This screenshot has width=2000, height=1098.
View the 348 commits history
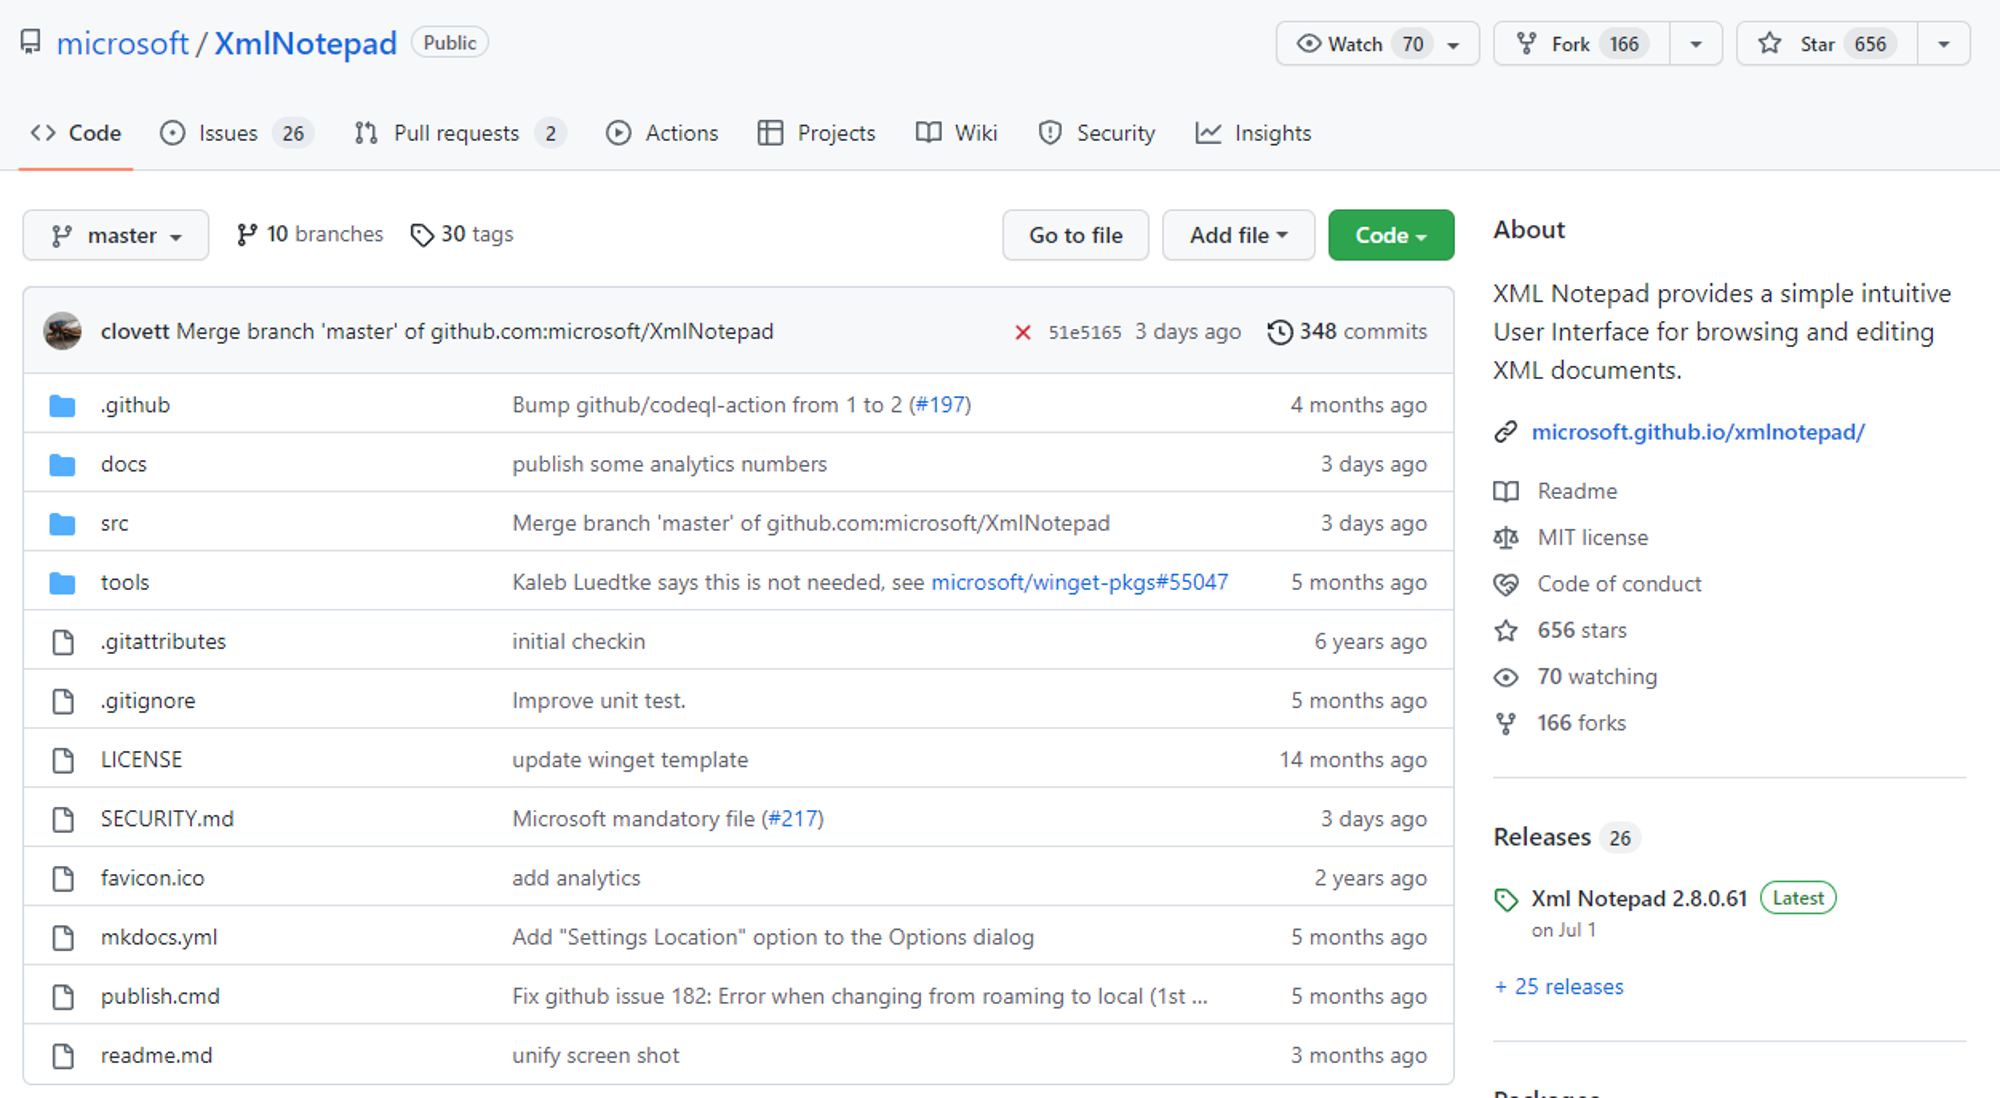[1347, 331]
